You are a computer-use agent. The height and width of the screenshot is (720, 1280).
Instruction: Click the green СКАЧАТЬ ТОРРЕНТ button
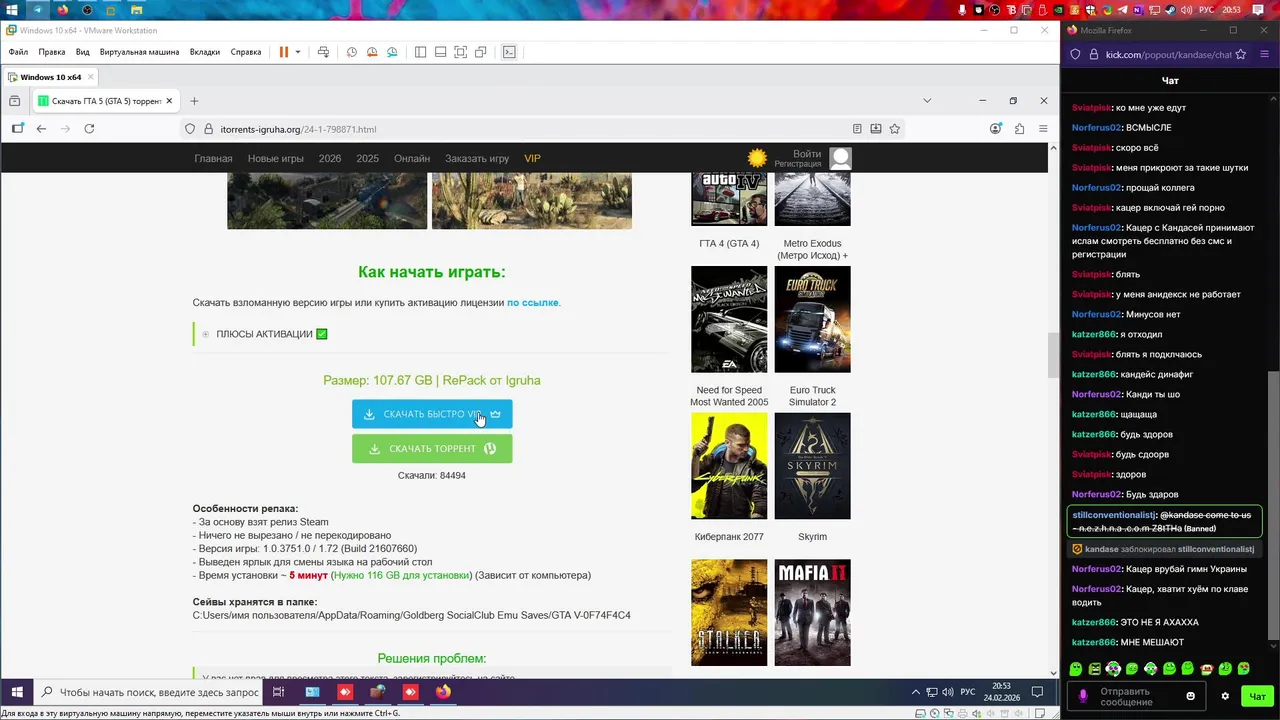[x=432, y=449]
